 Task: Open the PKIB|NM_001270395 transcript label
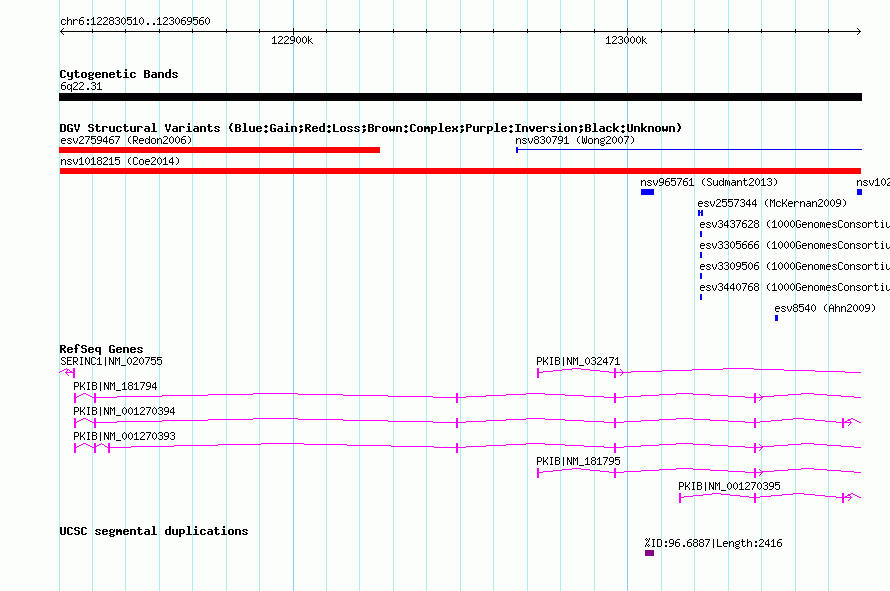click(x=729, y=486)
